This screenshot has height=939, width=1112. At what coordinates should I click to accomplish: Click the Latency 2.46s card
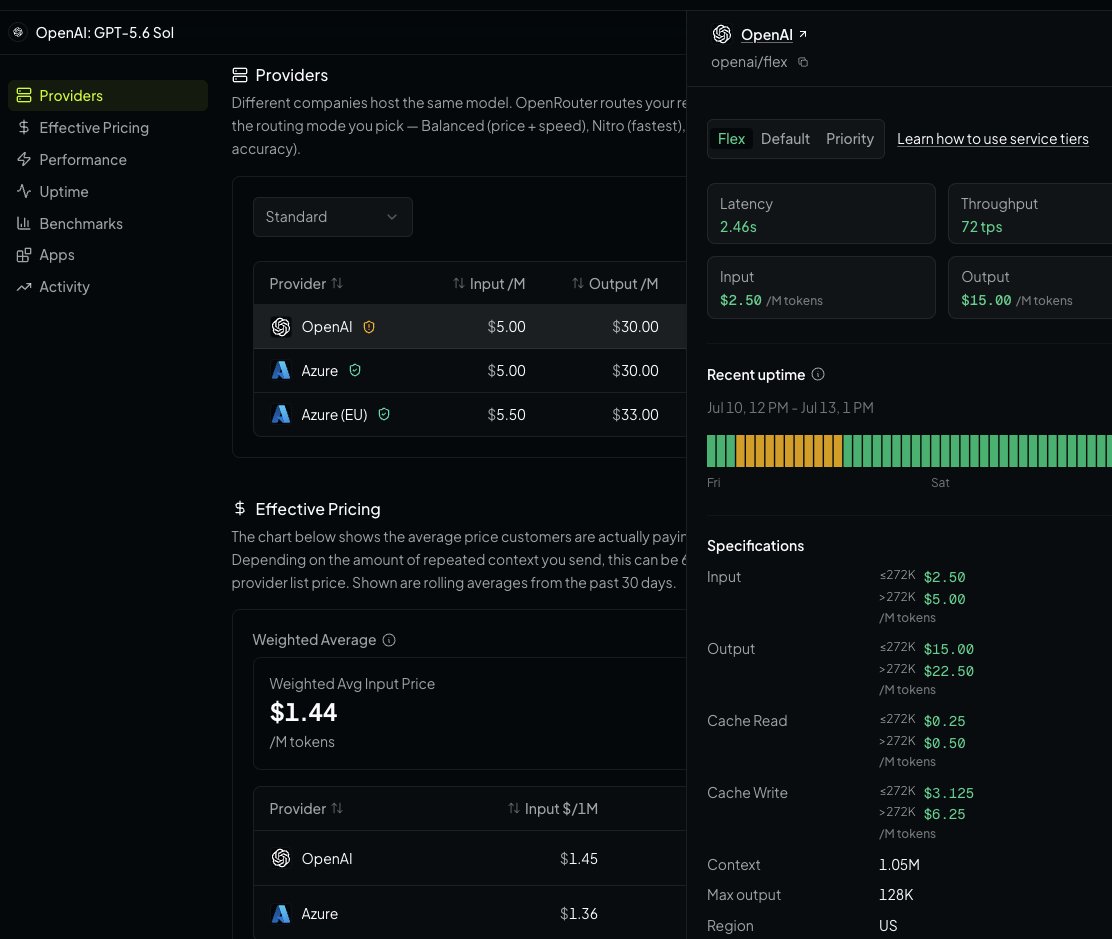(x=821, y=214)
